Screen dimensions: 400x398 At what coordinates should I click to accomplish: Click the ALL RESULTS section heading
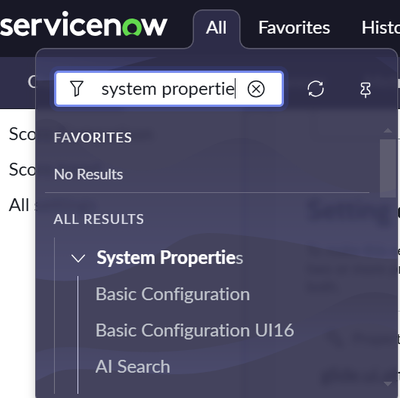click(x=99, y=219)
